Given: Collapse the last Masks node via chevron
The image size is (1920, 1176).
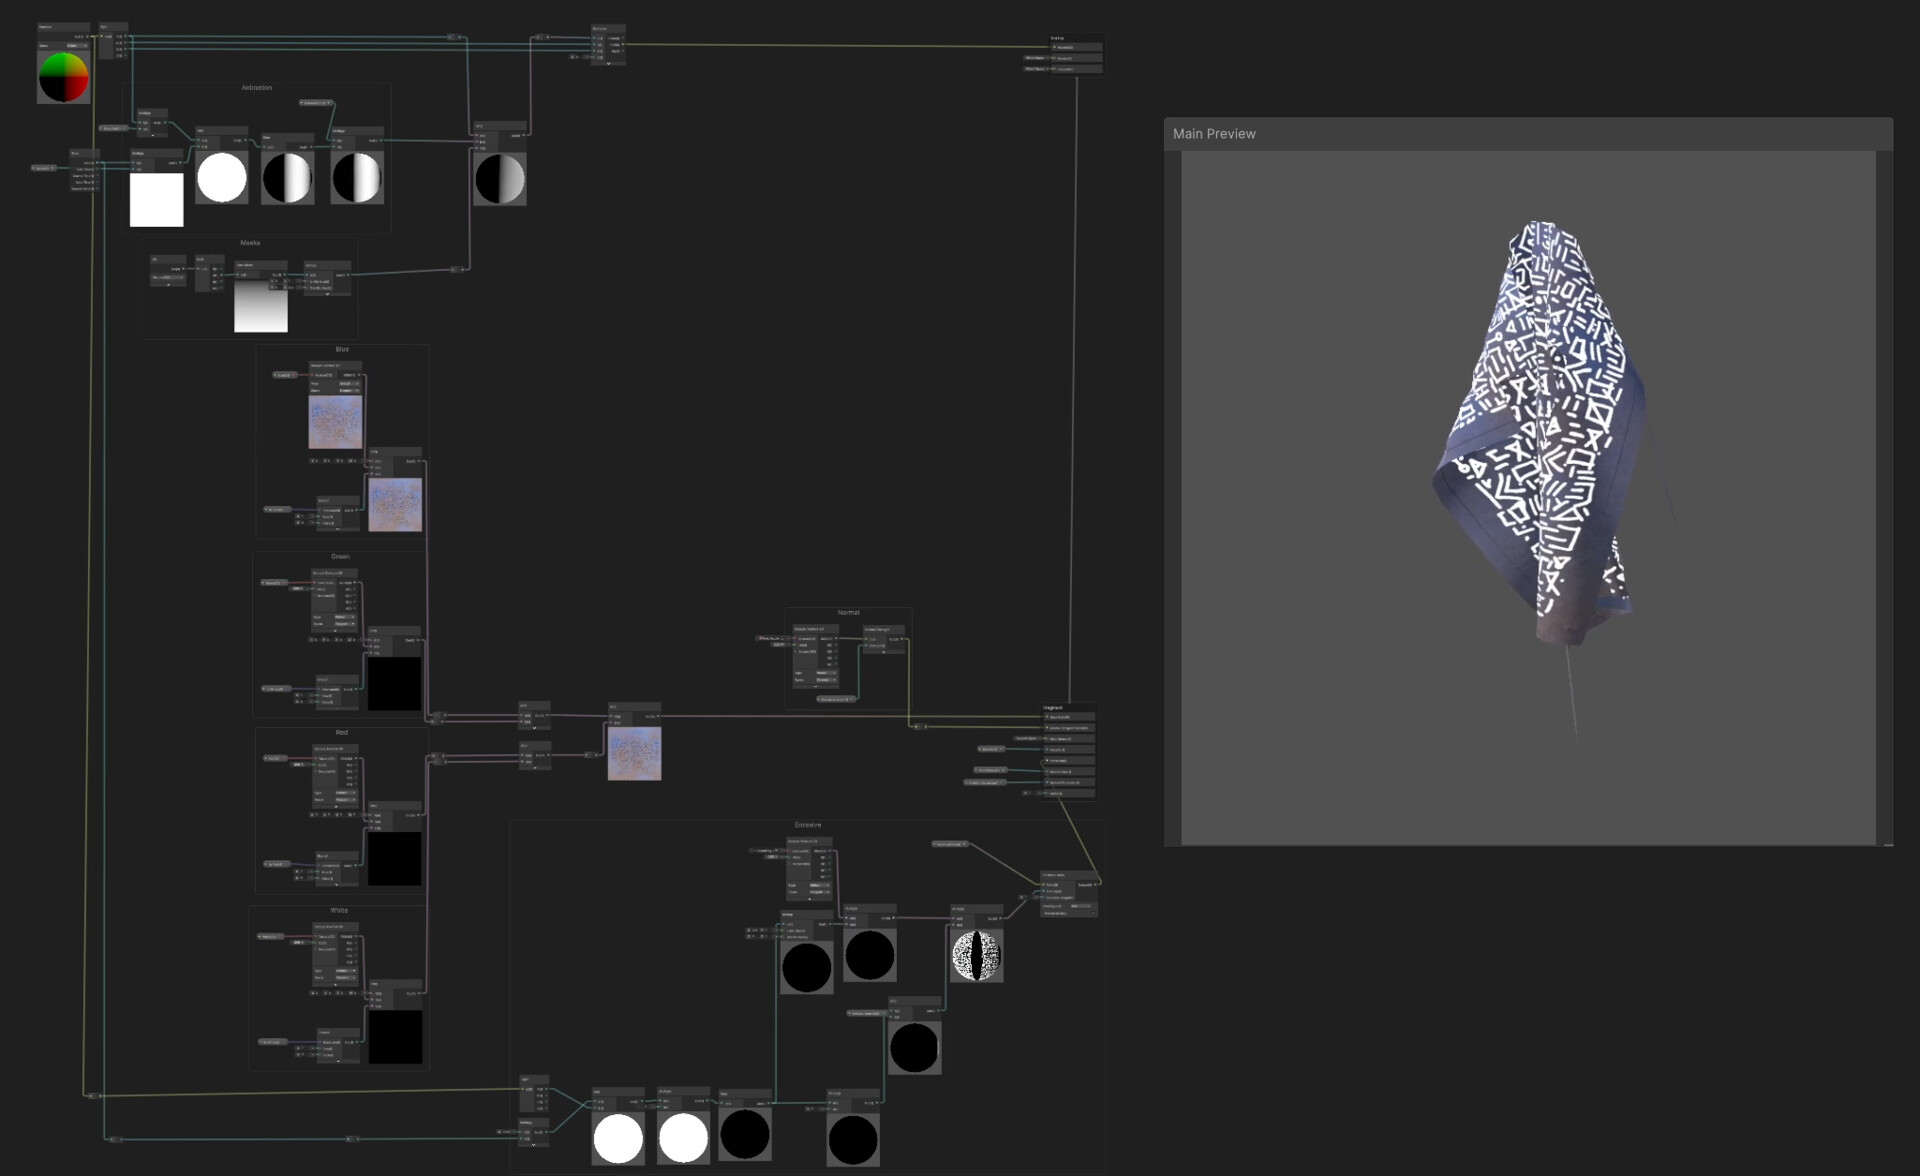Looking at the screenshot, I should coord(327,294).
